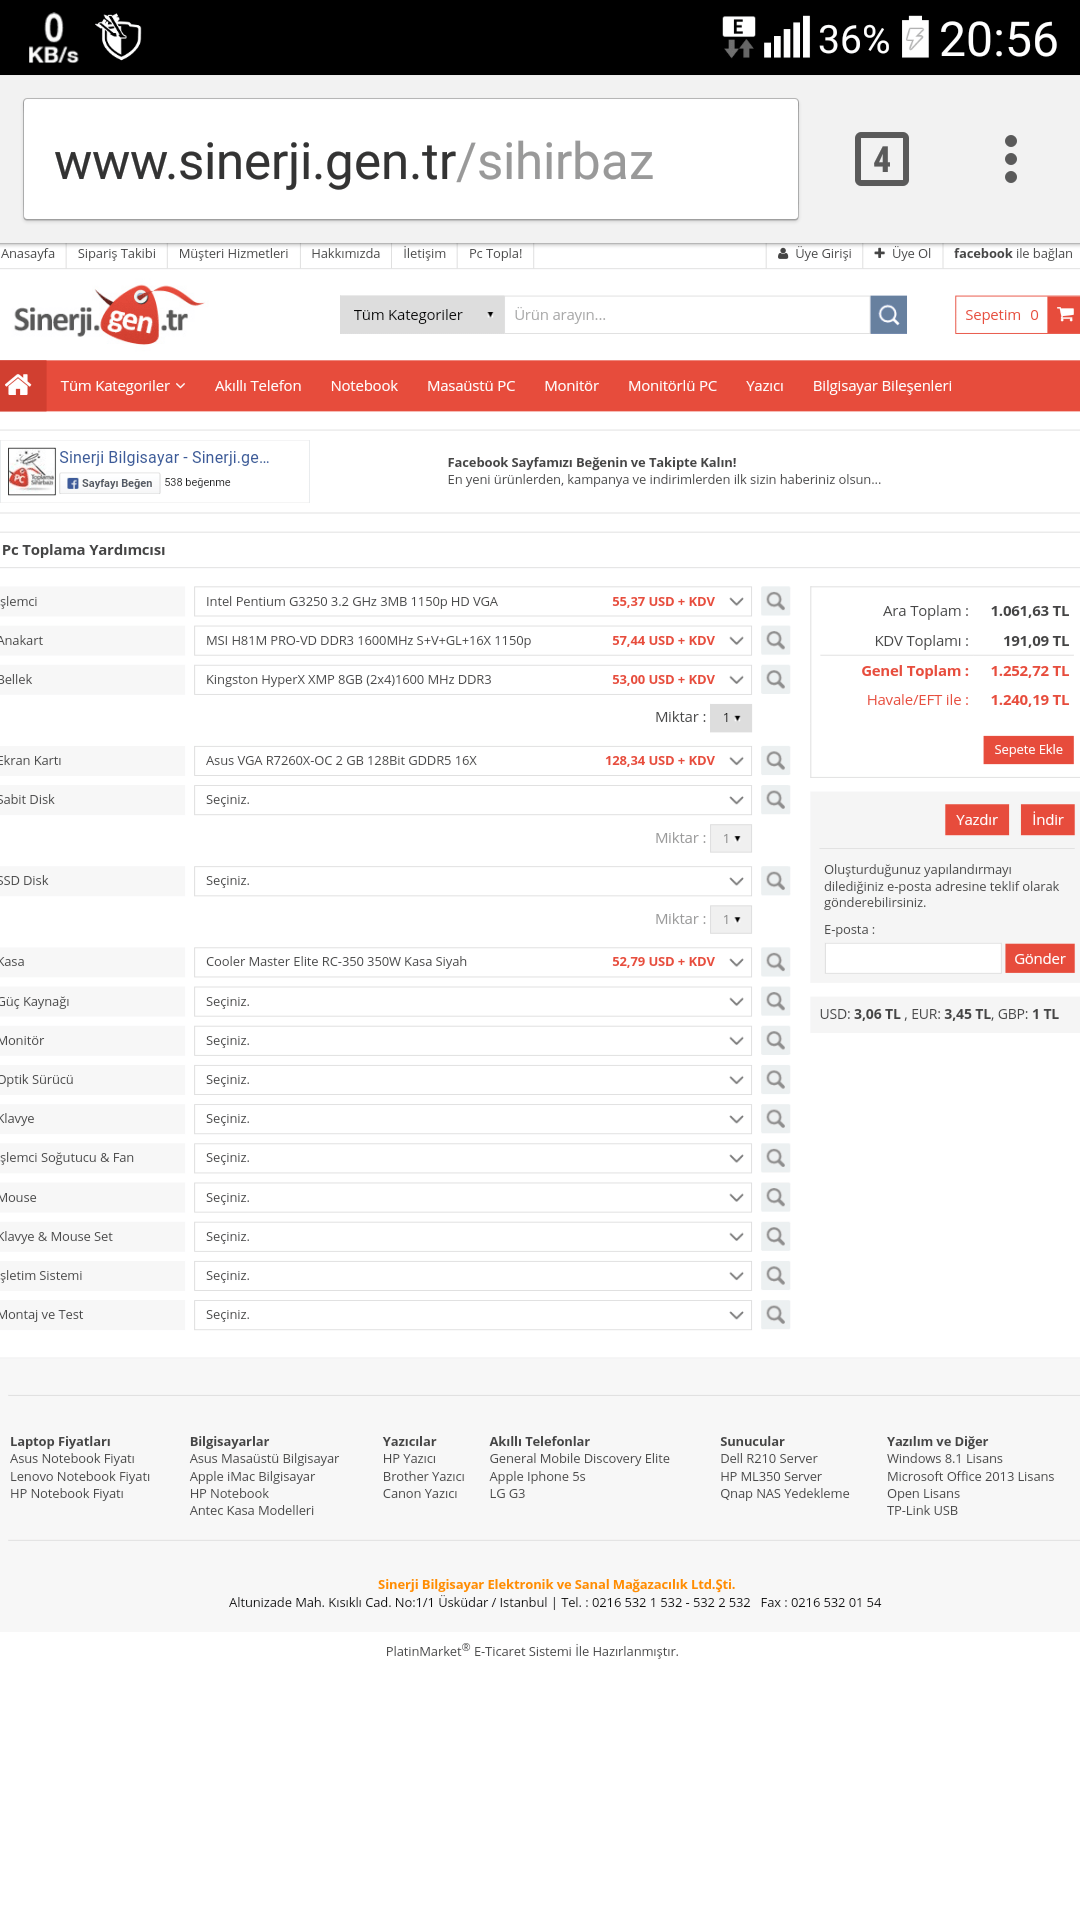Search icon next to MSI H81M motherboard row

tap(775, 640)
